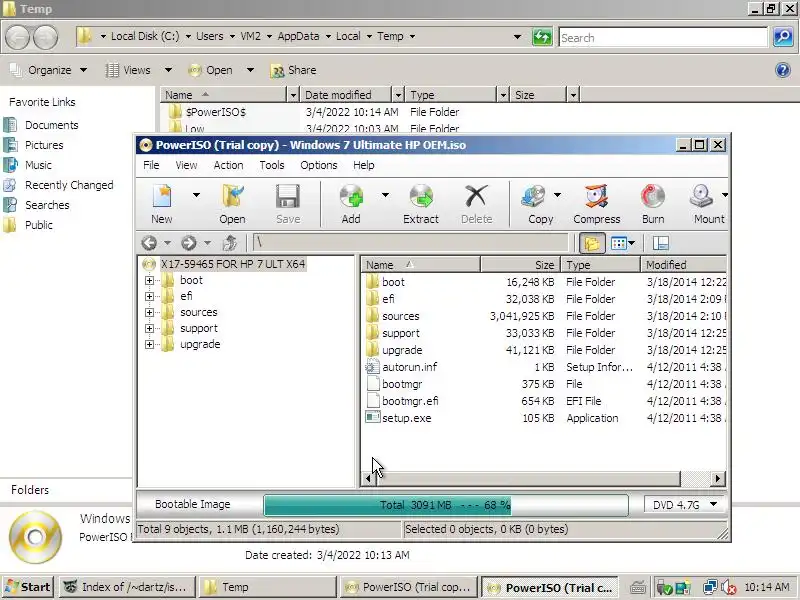Select the setup.exe file icon
The width and height of the screenshot is (800, 600).
coord(373,417)
